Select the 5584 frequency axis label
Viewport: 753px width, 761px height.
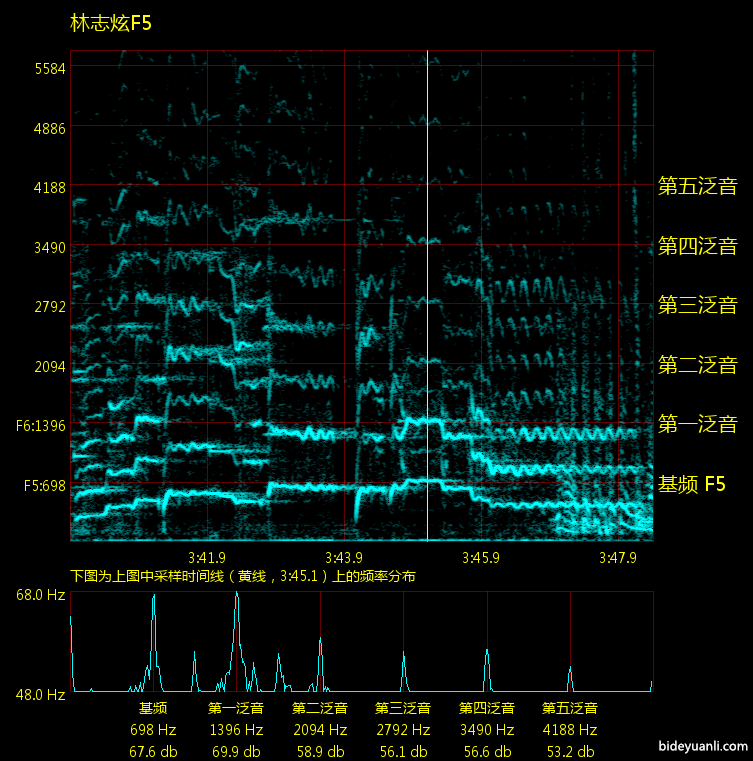pos(49,68)
